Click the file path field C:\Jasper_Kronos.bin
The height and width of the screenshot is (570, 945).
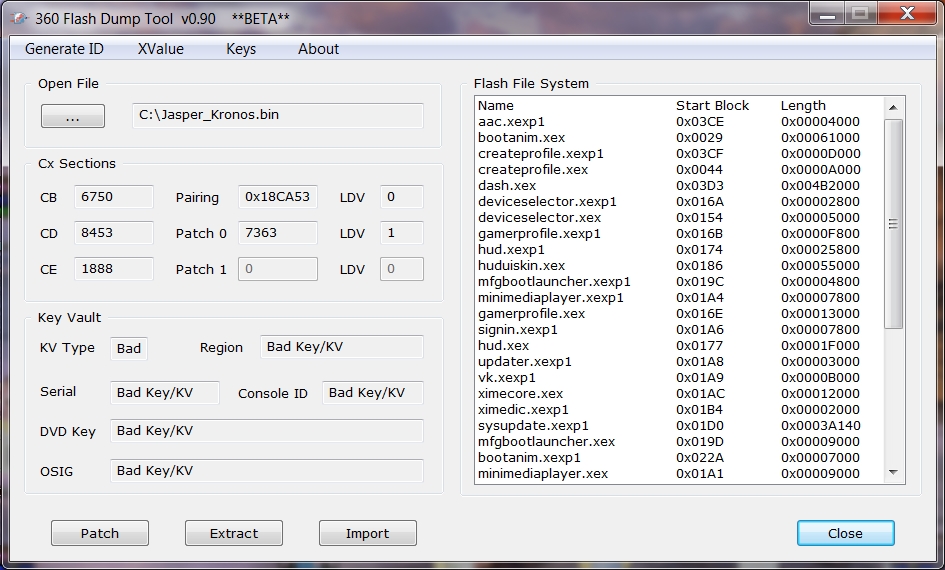278,115
